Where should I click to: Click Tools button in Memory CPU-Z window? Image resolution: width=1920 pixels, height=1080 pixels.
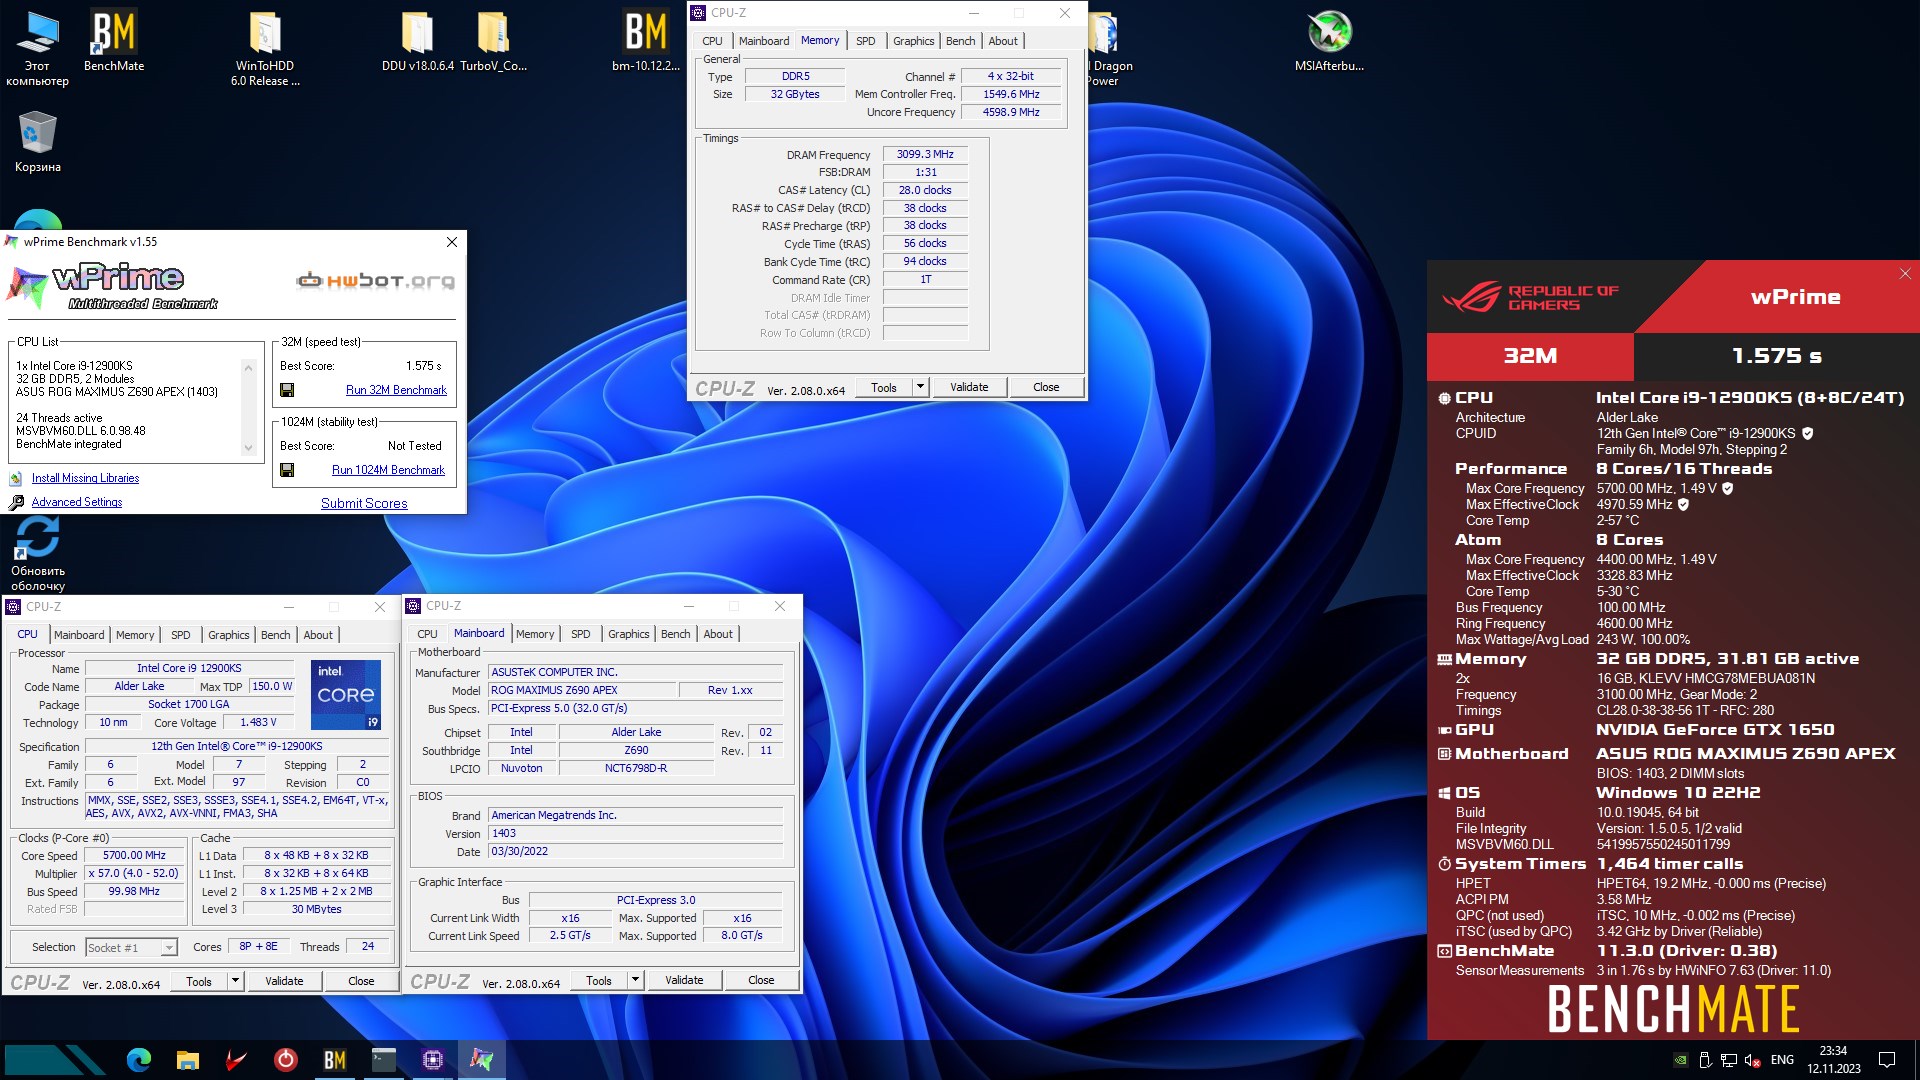point(884,387)
